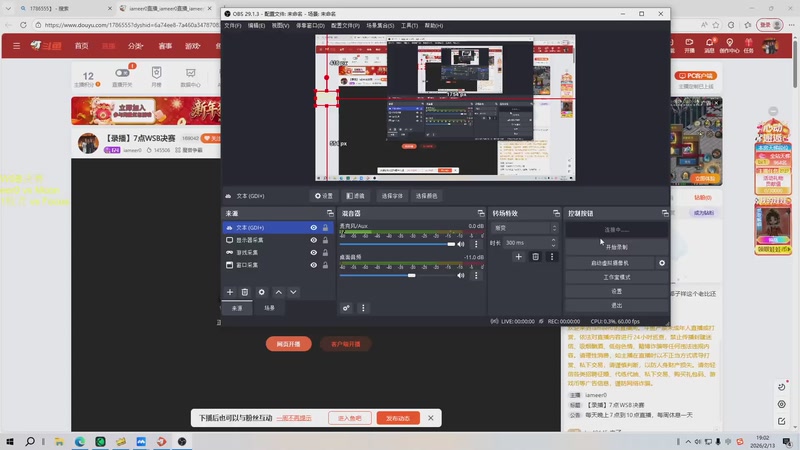Open 工具(T) menu in OBS

pyautogui.click(x=409, y=26)
